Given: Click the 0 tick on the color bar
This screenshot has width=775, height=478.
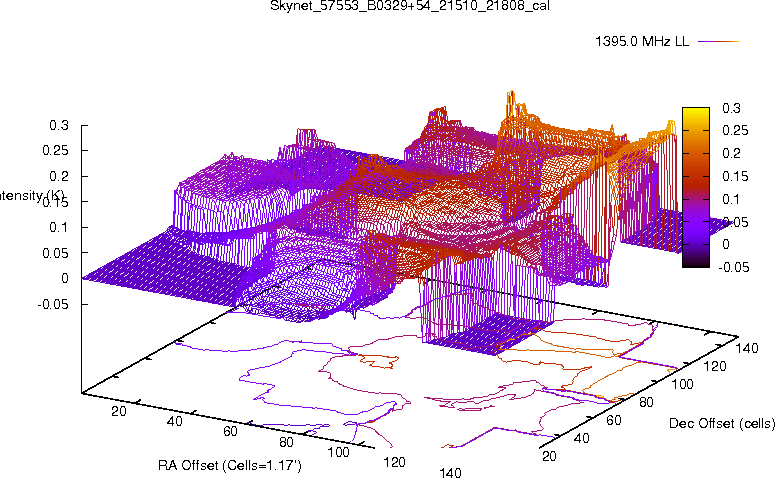Looking at the screenshot, I should click(726, 244).
